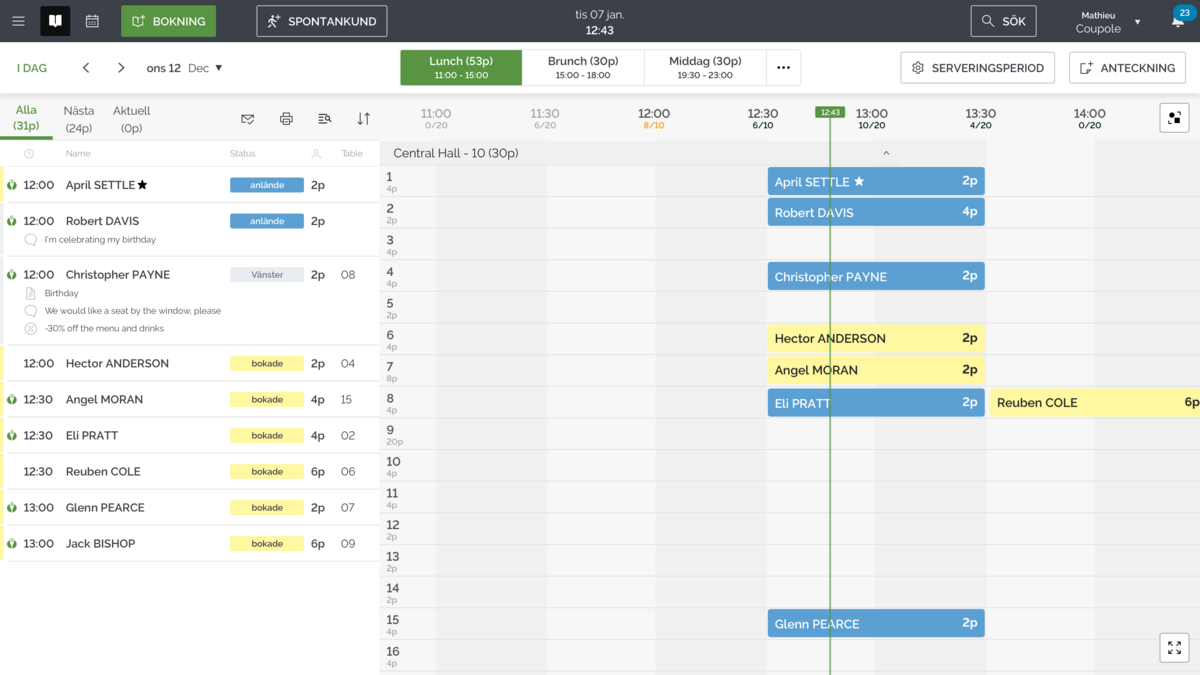
Task: Click the 12:00 time slot header
Action: pos(654,118)
